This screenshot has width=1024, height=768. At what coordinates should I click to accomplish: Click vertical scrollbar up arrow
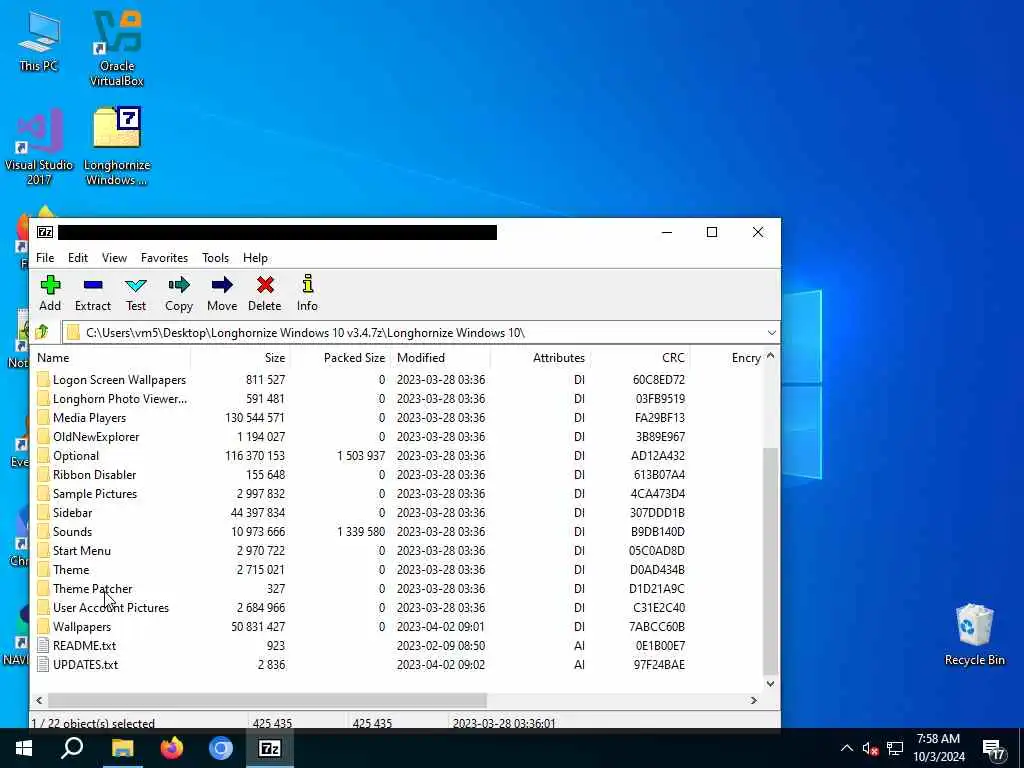pos(771,356)
